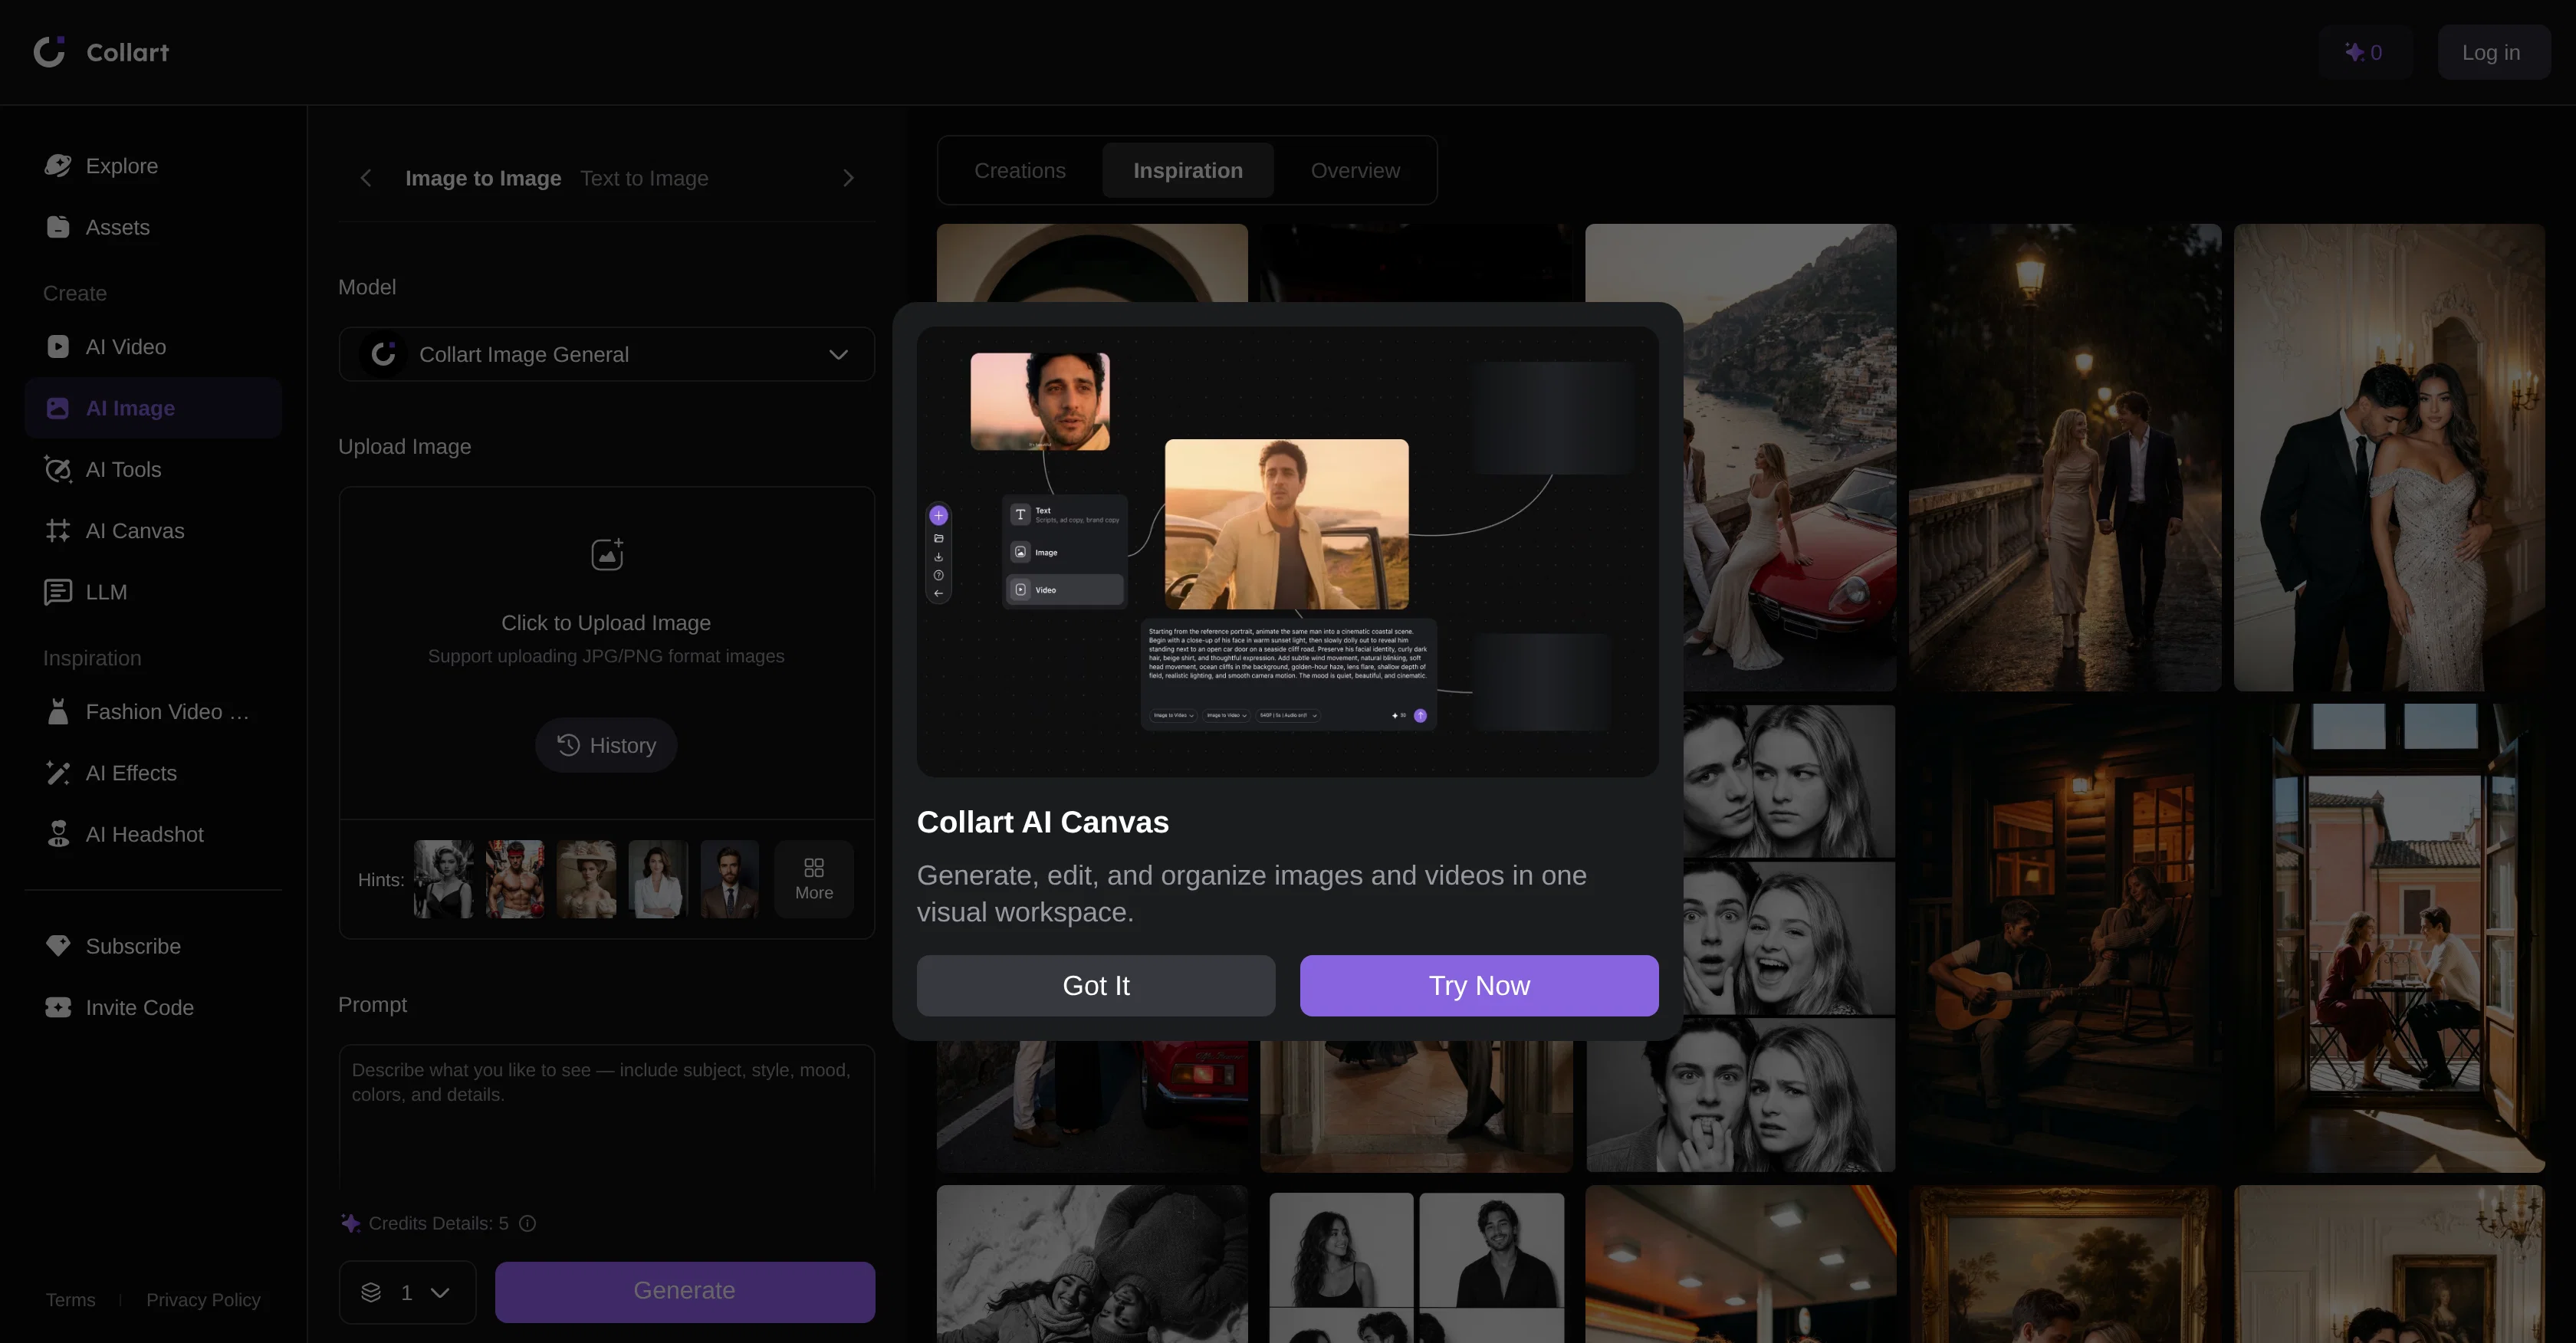Open LLM in sidebar
The height and width of the screenshot is (1343, 2576).
click(x=153, y=592)
